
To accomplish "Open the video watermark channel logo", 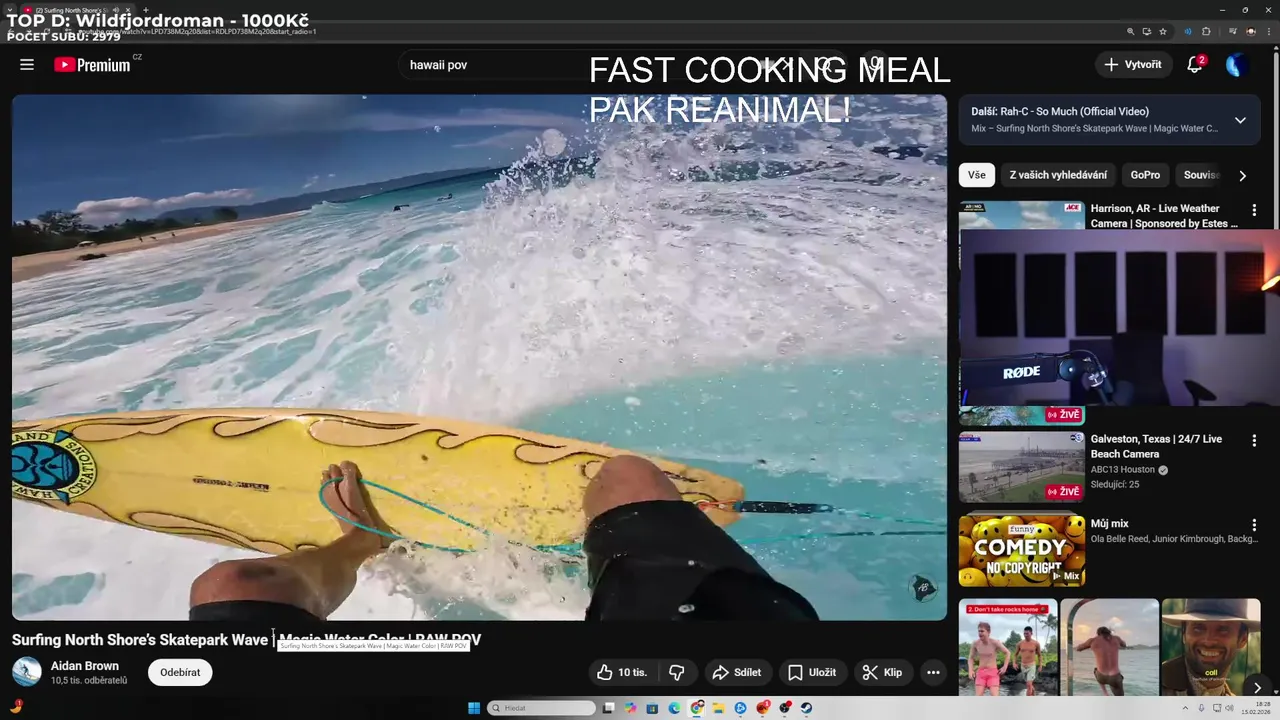I will coord(924,587).
